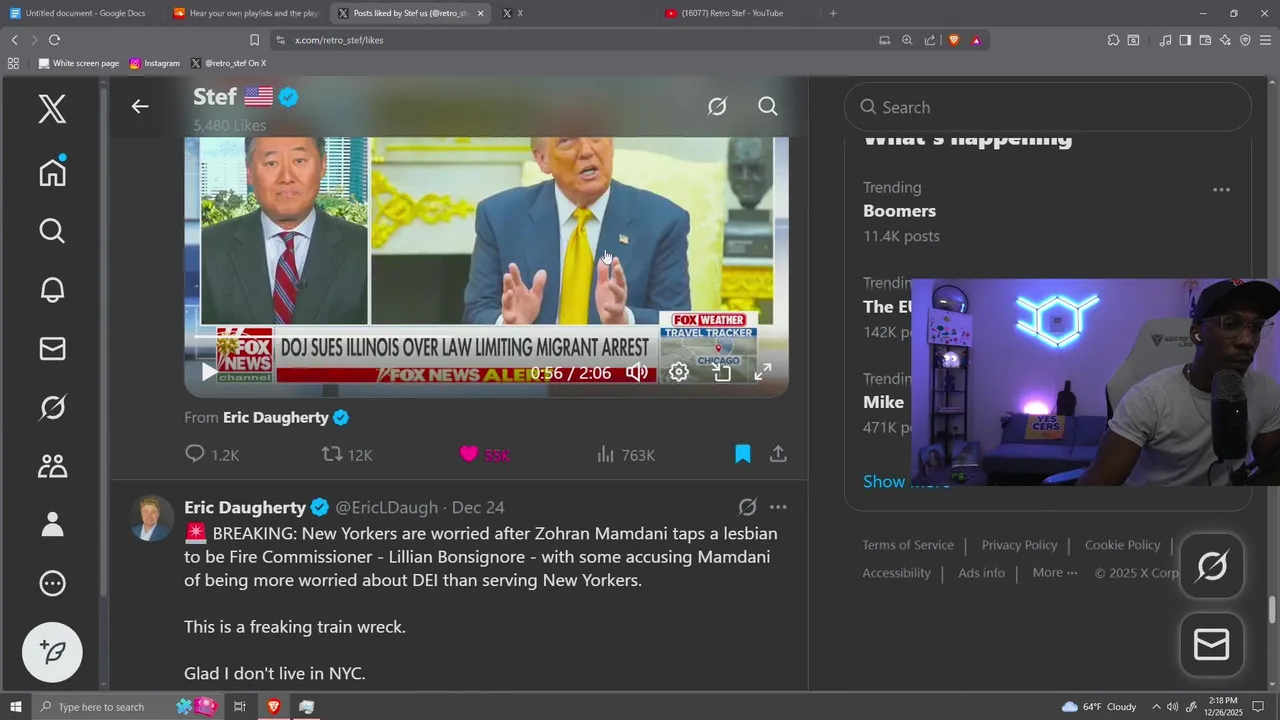The height and width of the screenshot is (720, 1280).
Task: Open Cookie Policy link
Action: 1122,545
